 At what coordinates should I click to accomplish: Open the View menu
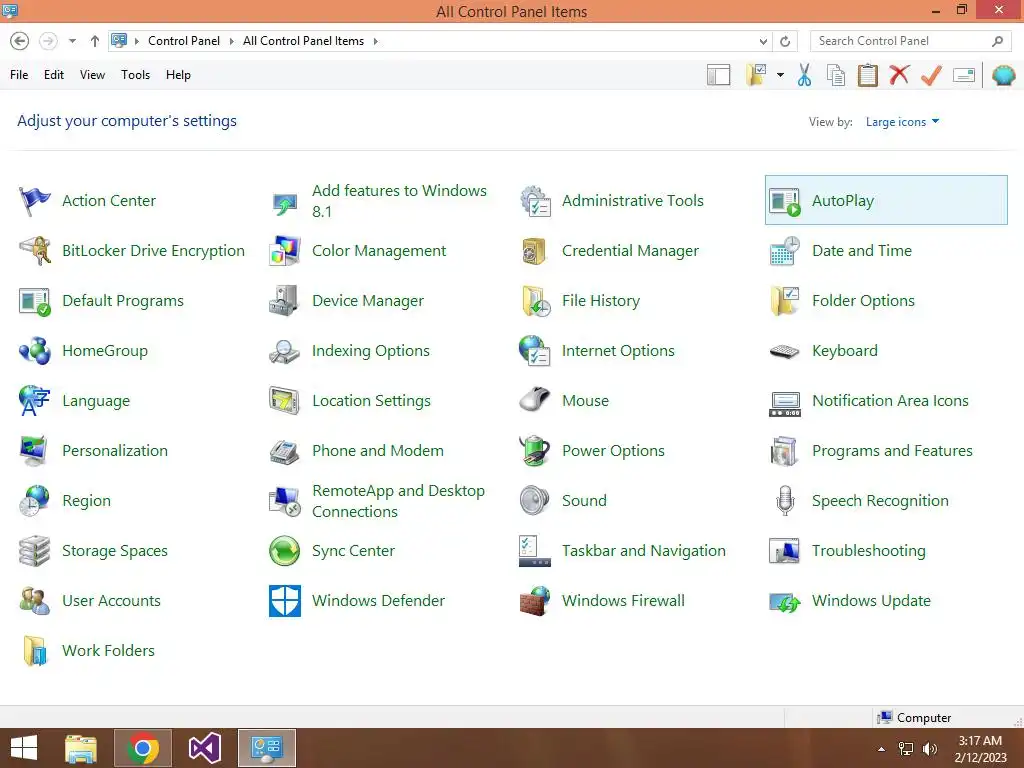point(92,75)
